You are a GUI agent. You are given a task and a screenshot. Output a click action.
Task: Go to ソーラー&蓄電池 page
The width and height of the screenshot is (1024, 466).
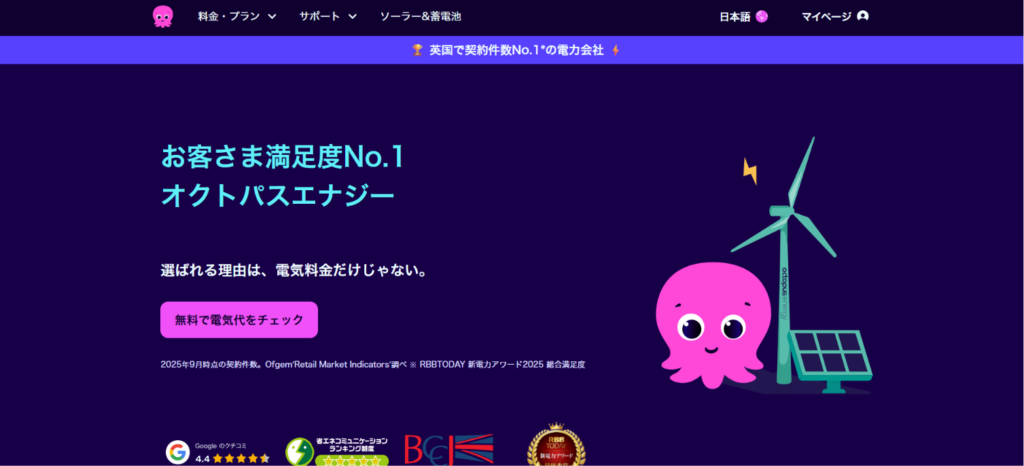pos(421,16)
